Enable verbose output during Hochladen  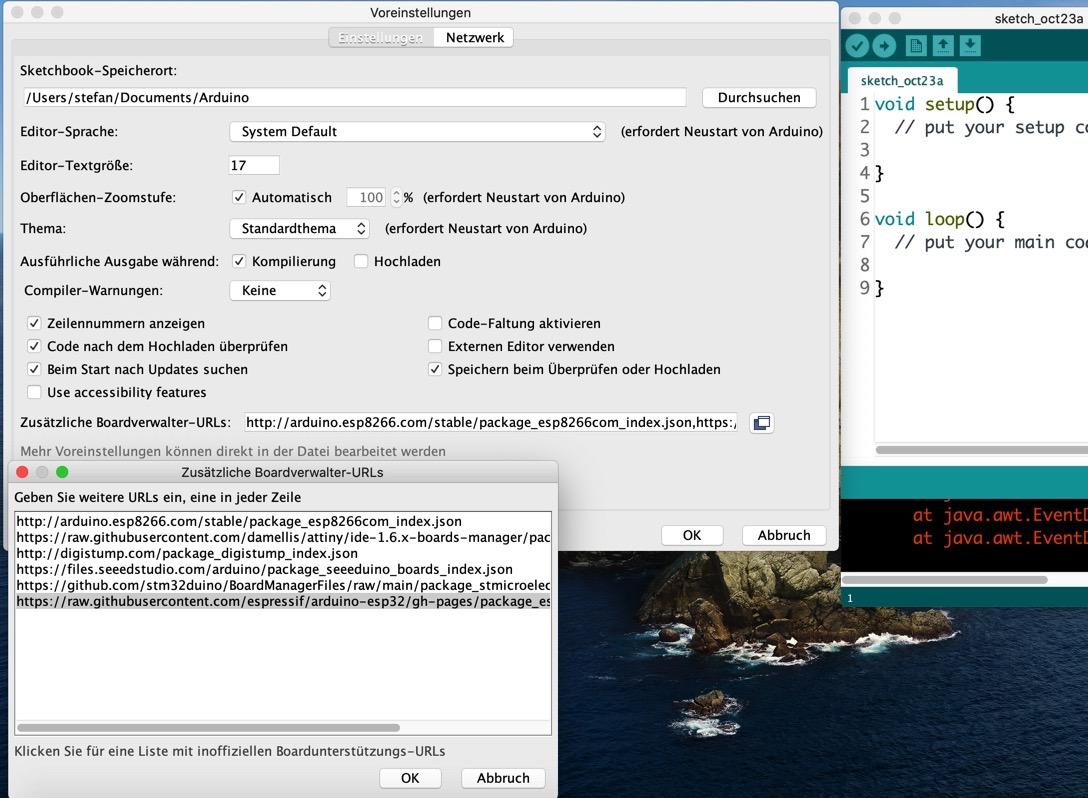tap(361, 261)
